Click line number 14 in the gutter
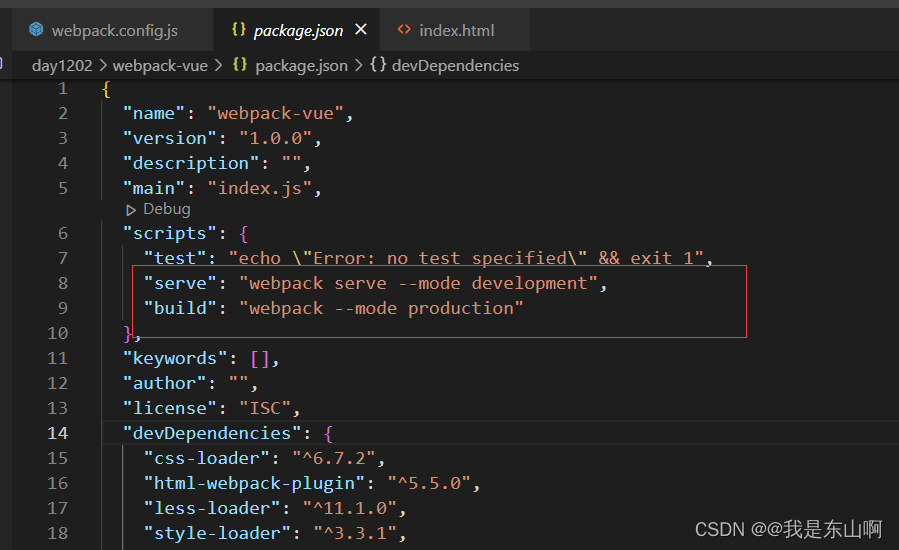The image size is (899, 550). pyautogui.click(x=57, y=433)
